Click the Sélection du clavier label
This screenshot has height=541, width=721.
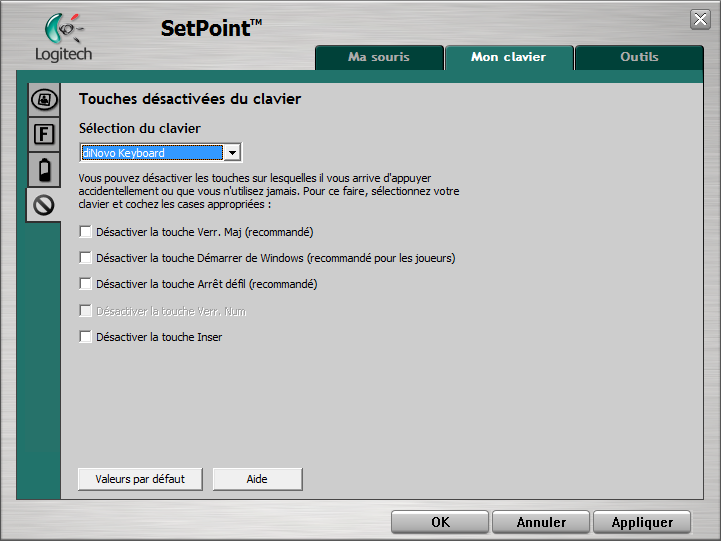(140, 128)
